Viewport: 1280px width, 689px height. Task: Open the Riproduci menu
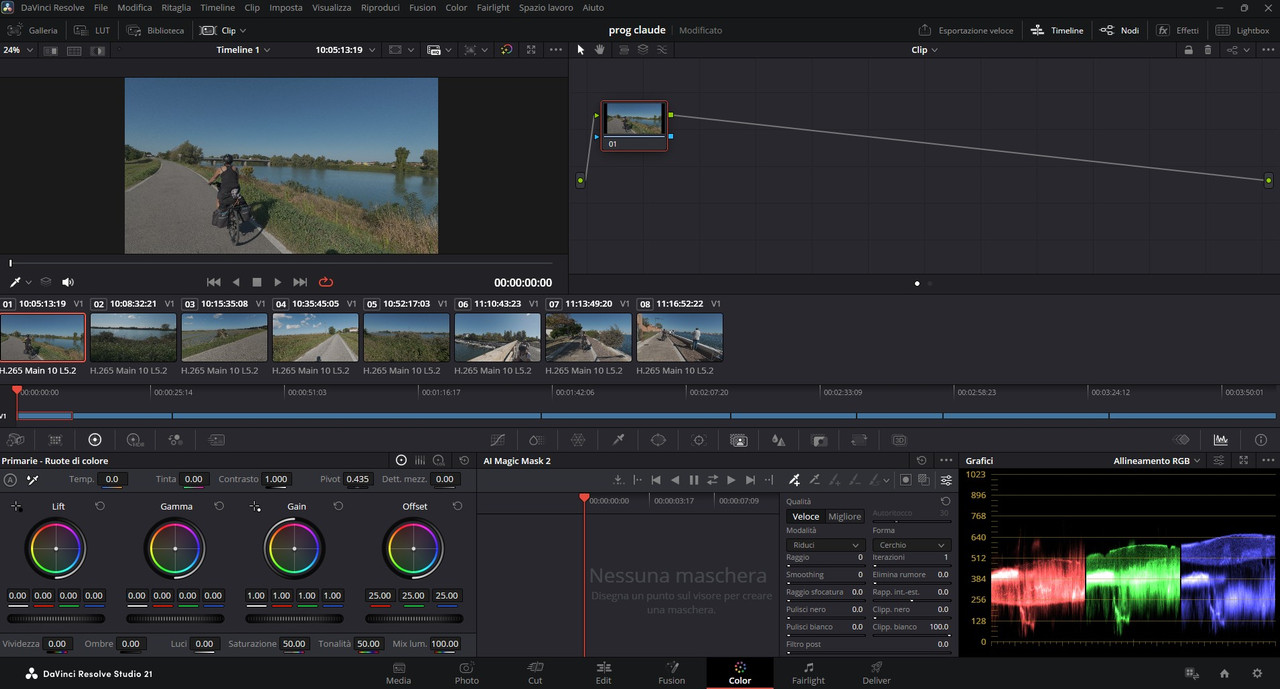(380, 7)
